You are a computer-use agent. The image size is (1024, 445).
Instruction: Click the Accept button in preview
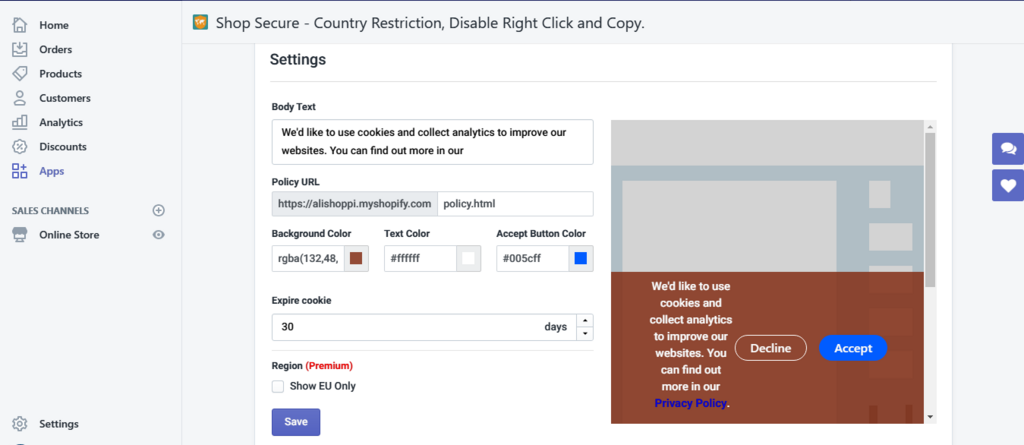(x=853, y=348)
